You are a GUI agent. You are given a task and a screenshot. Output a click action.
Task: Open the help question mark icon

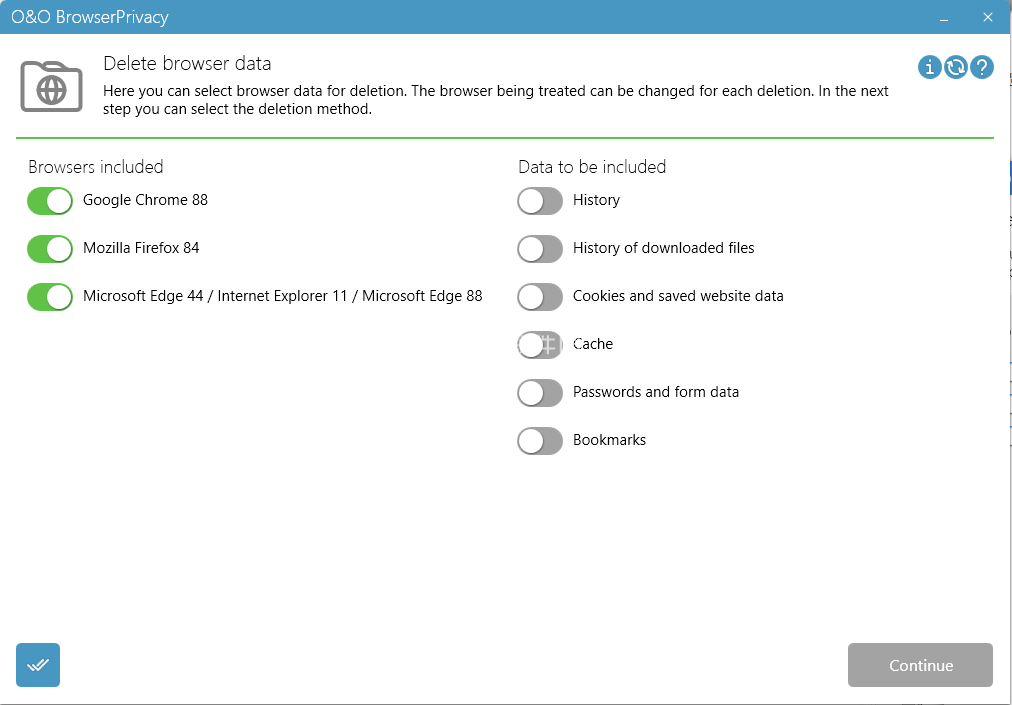(982, 66)
